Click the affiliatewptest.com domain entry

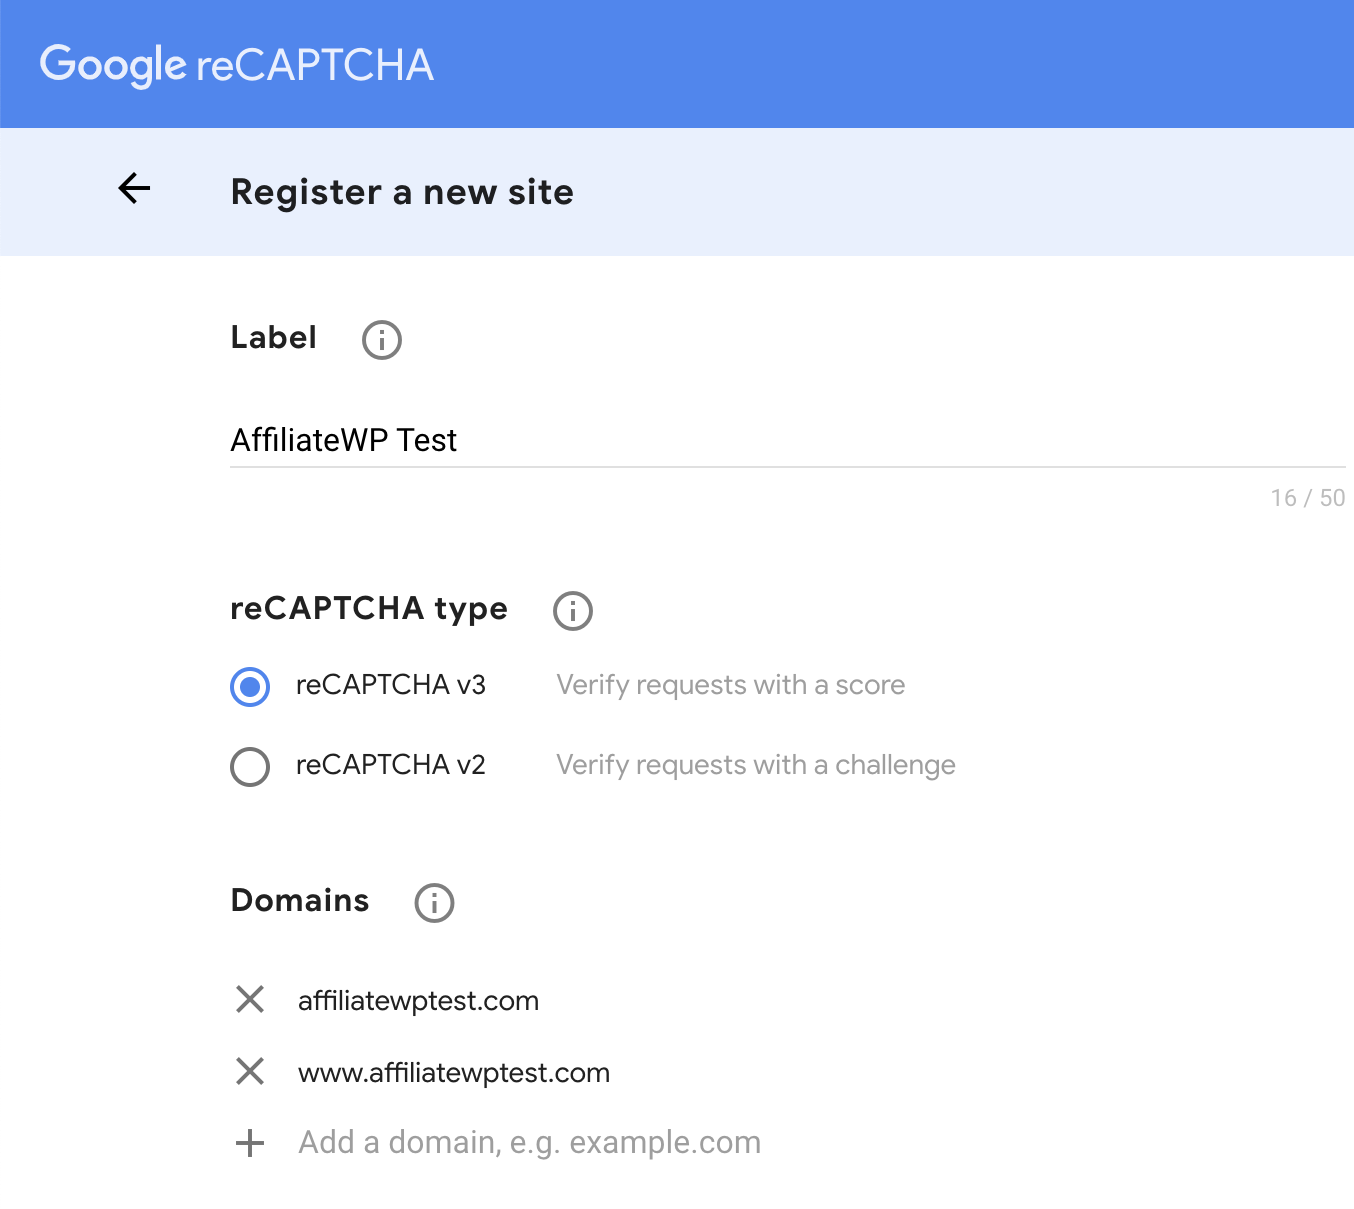(x=419, y=1000)
